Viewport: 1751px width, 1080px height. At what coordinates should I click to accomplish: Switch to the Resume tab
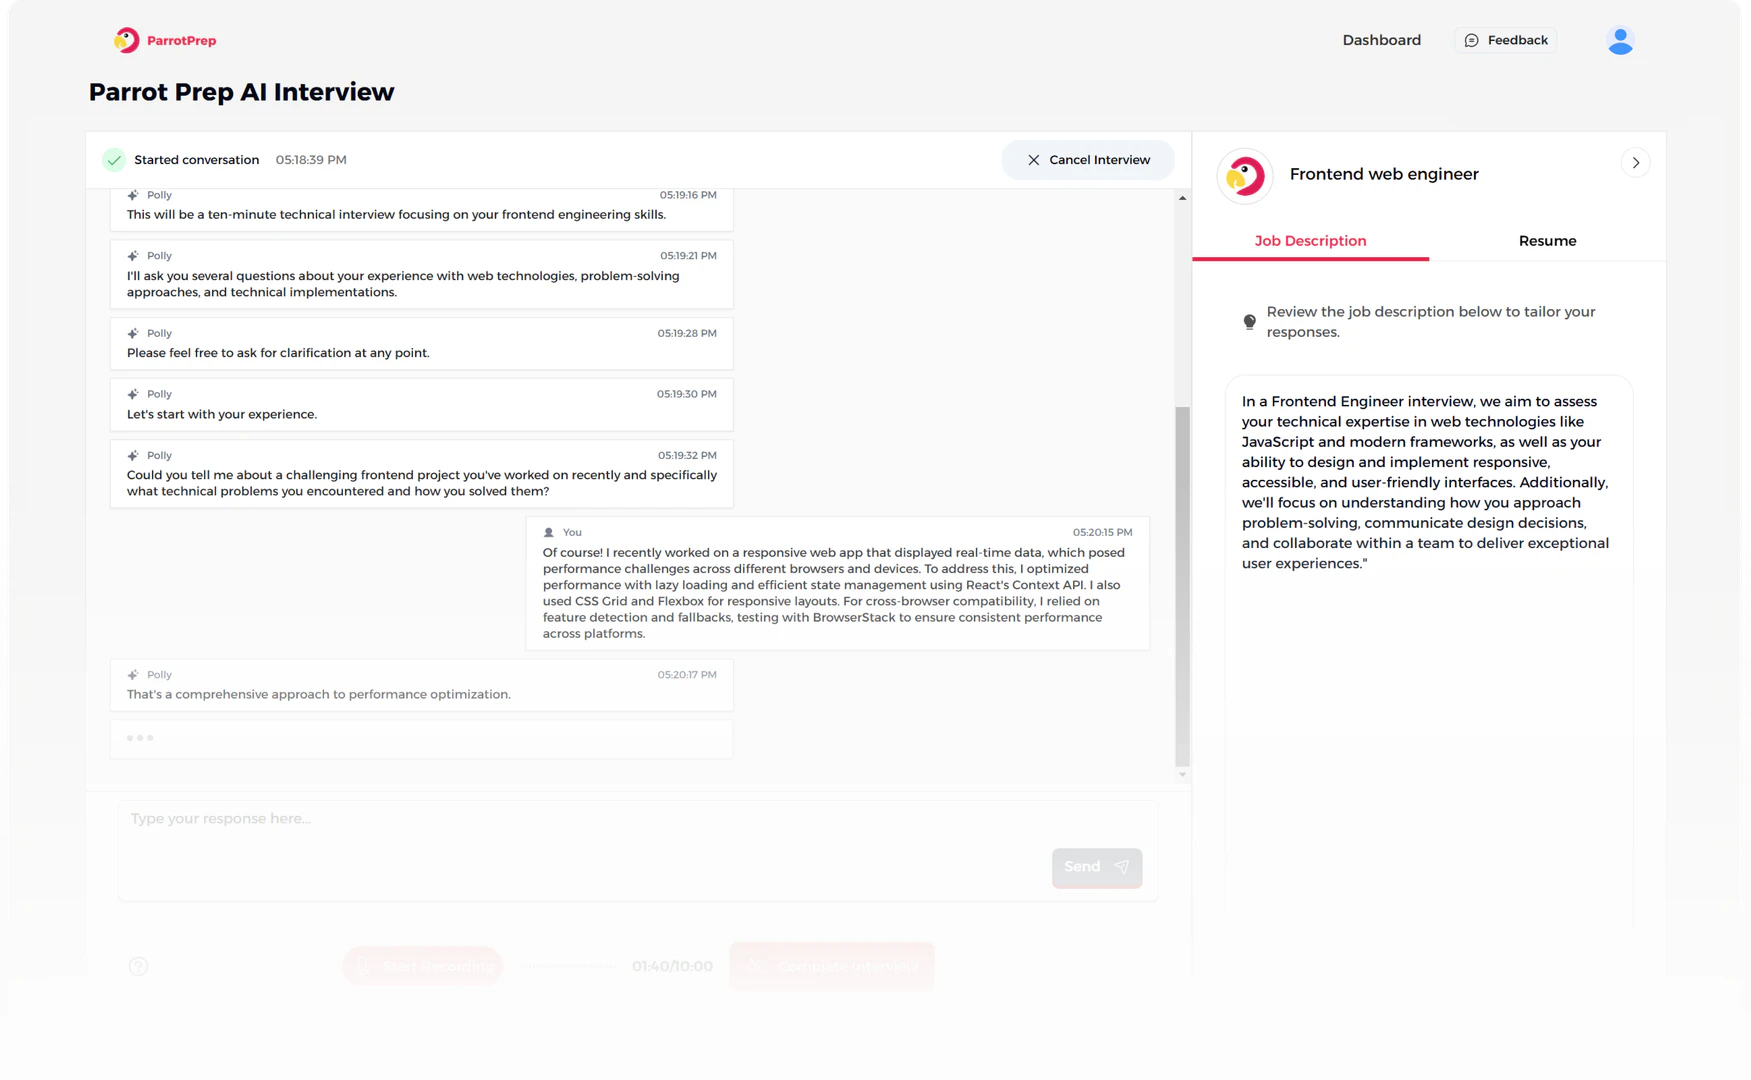1548,241
